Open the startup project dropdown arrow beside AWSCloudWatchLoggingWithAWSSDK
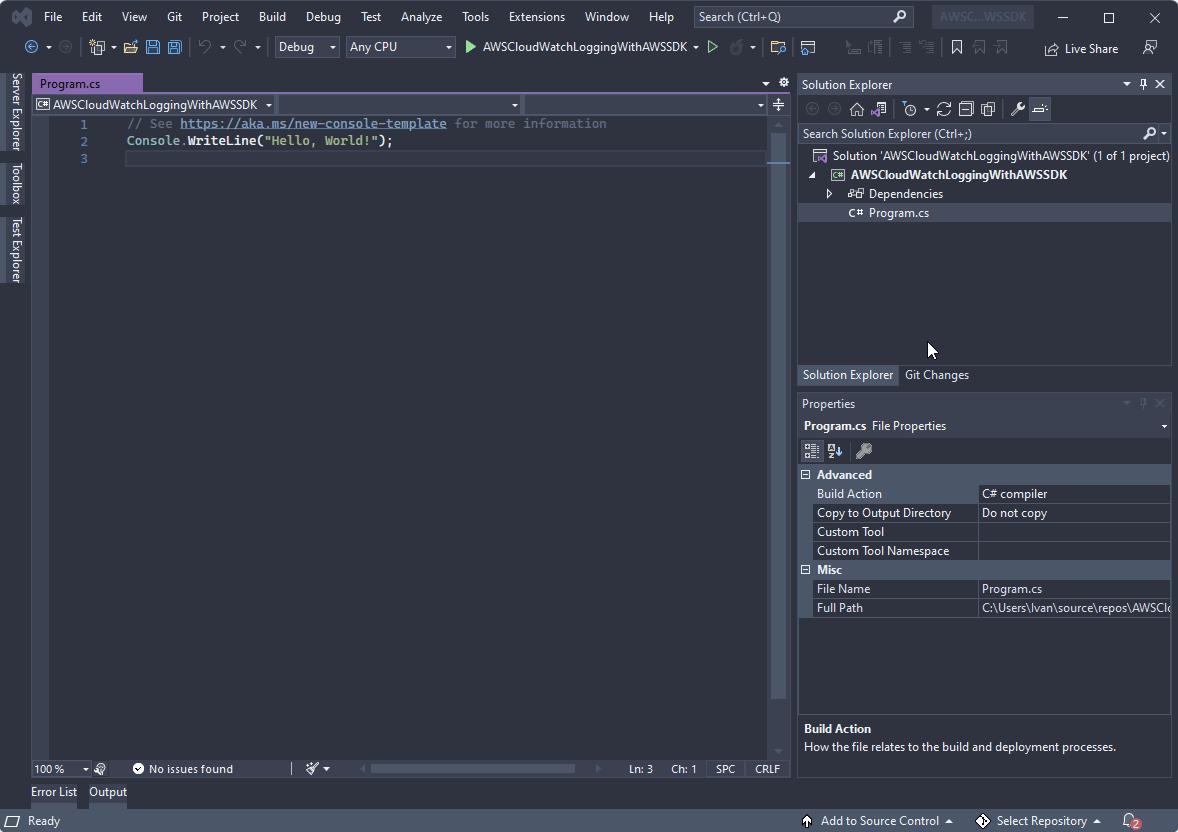1178x832 pixels. pos(696,47)
